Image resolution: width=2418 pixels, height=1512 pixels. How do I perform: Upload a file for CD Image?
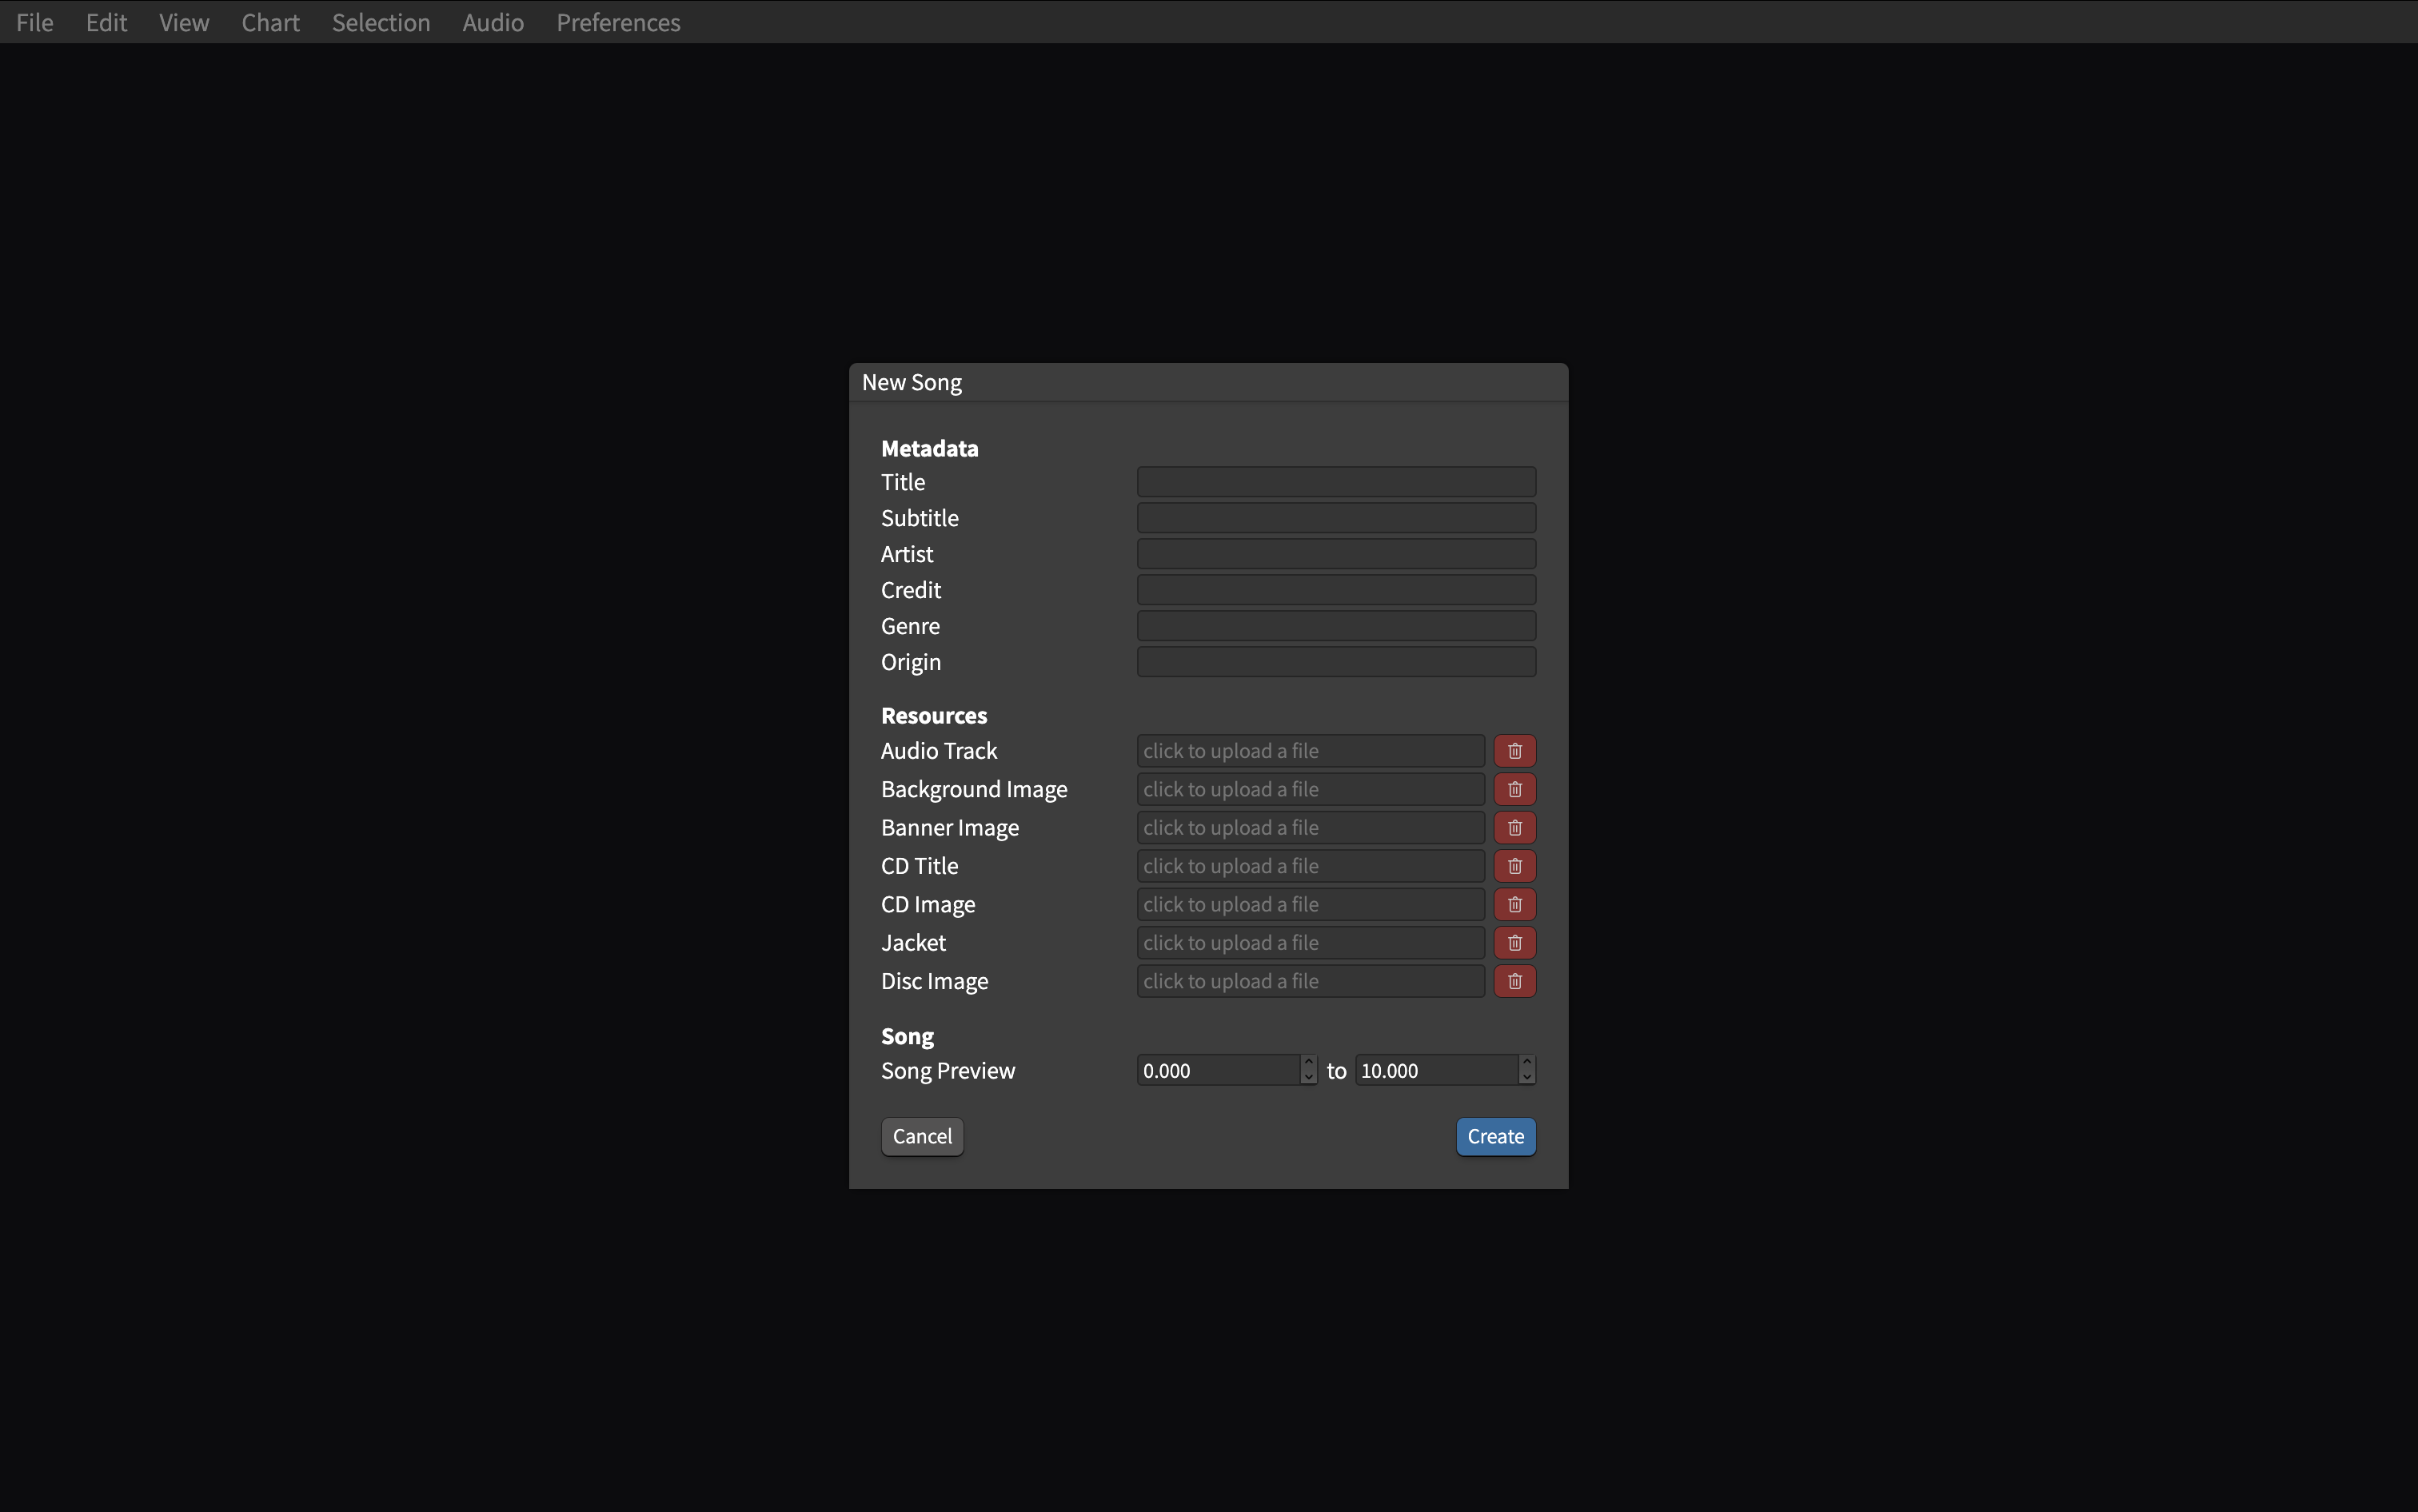coord(1310,904)
